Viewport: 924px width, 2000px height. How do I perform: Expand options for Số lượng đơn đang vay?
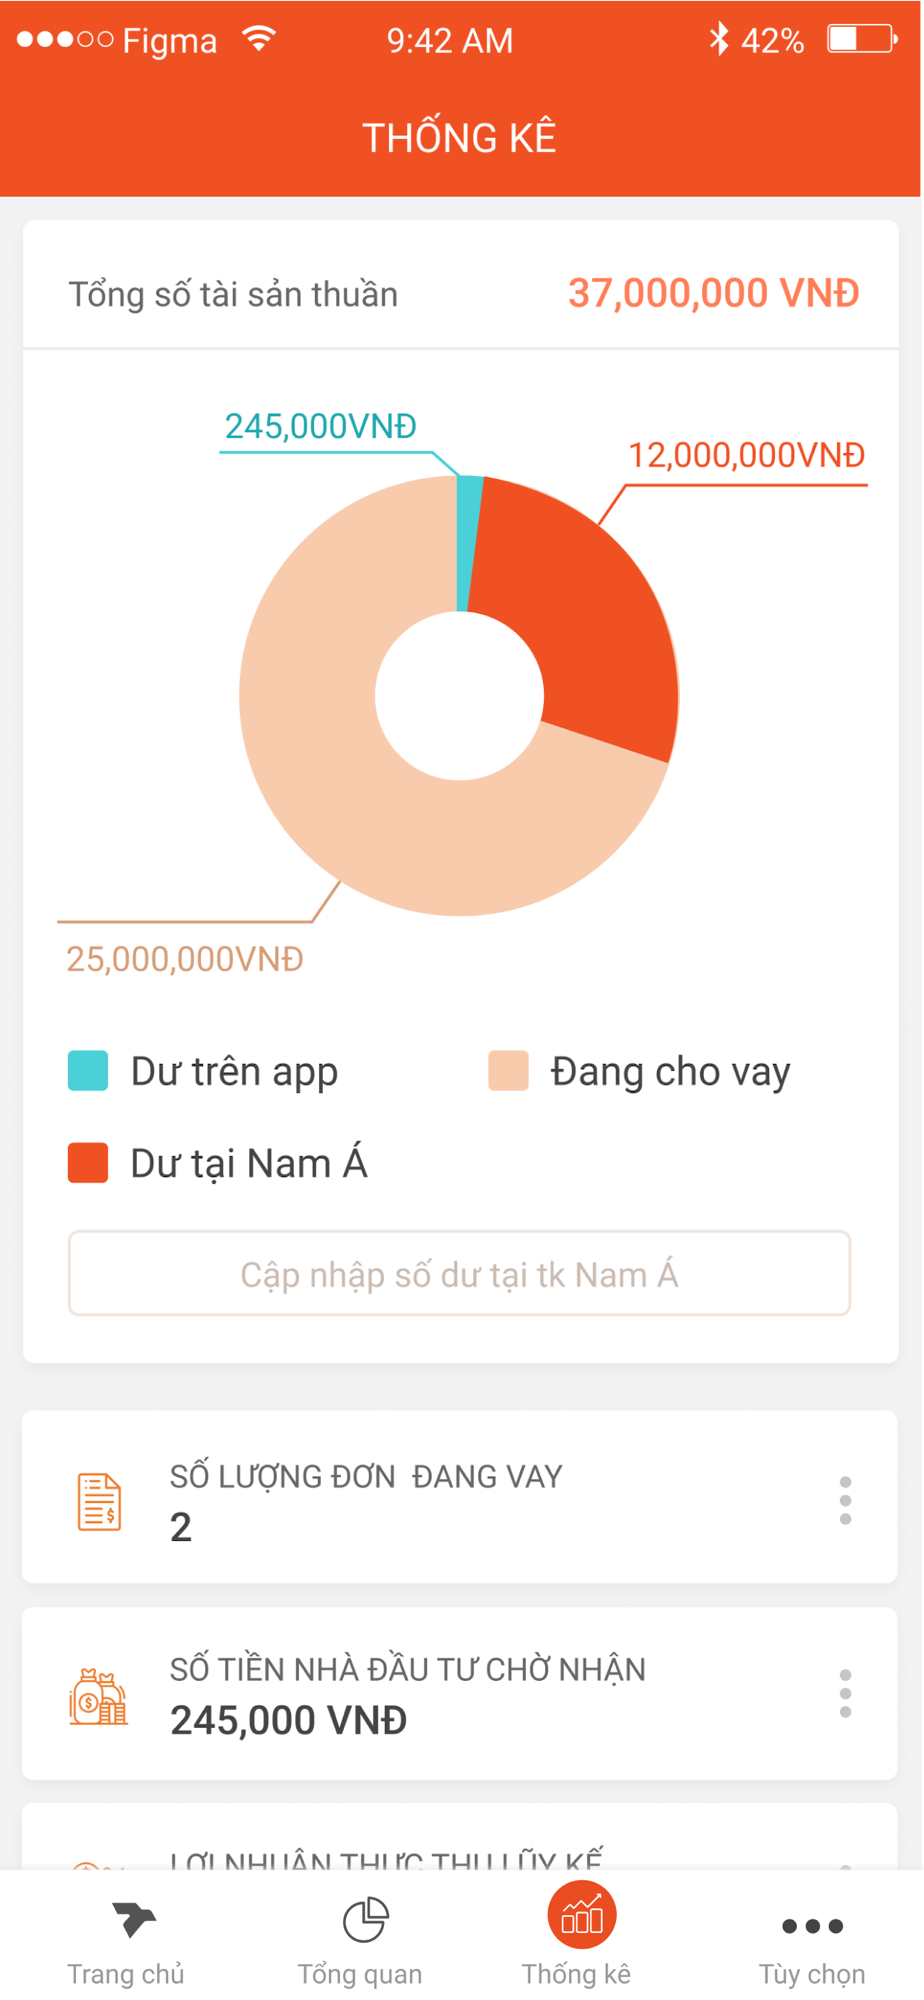(845, 1500)
